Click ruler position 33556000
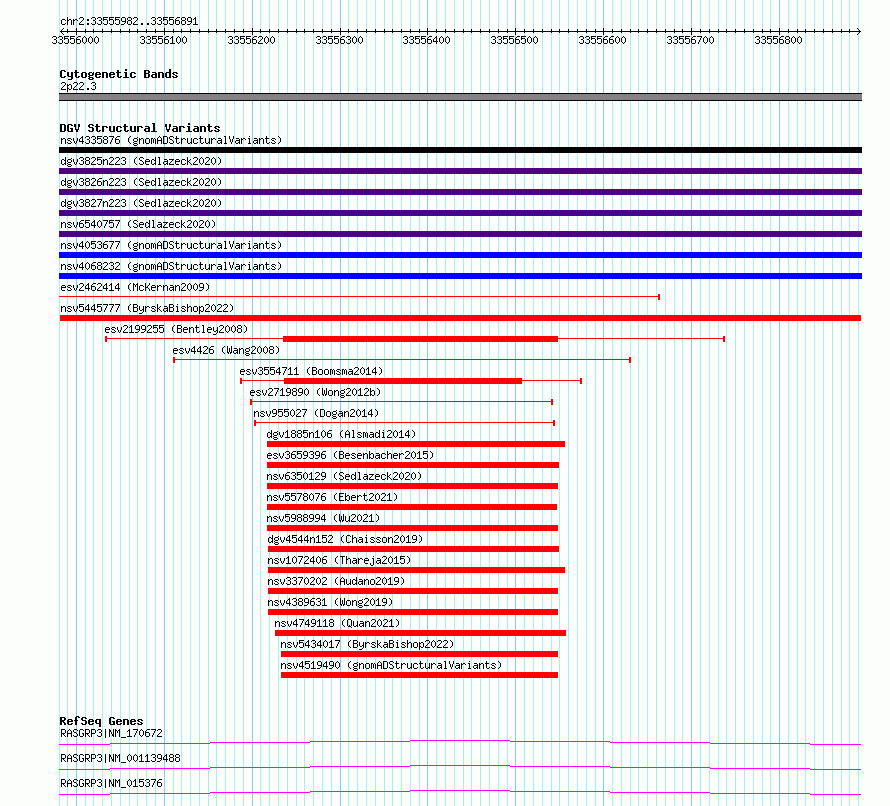 click(x=75, y=40)
